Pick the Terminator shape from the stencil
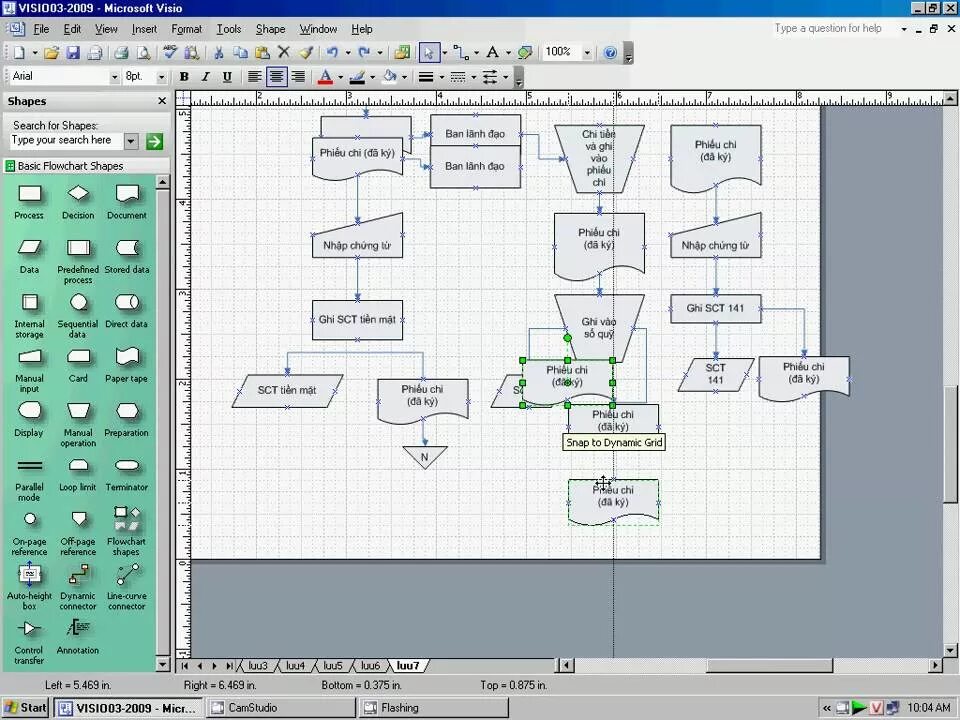Image resolution: width=960 pixels, height=720 pixels. pos(127,474)
